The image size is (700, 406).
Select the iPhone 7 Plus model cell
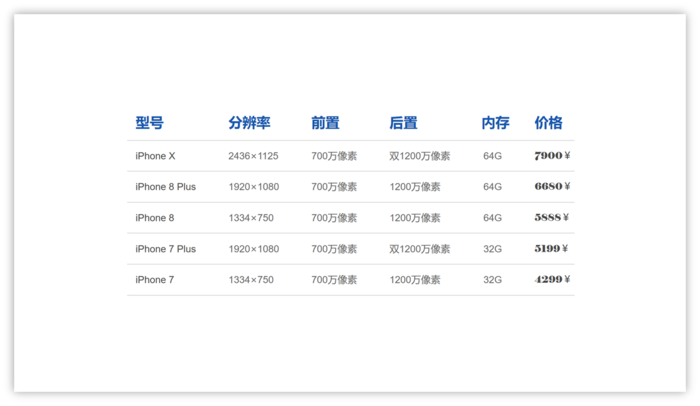pyautogui.click(x=166, y=249)
